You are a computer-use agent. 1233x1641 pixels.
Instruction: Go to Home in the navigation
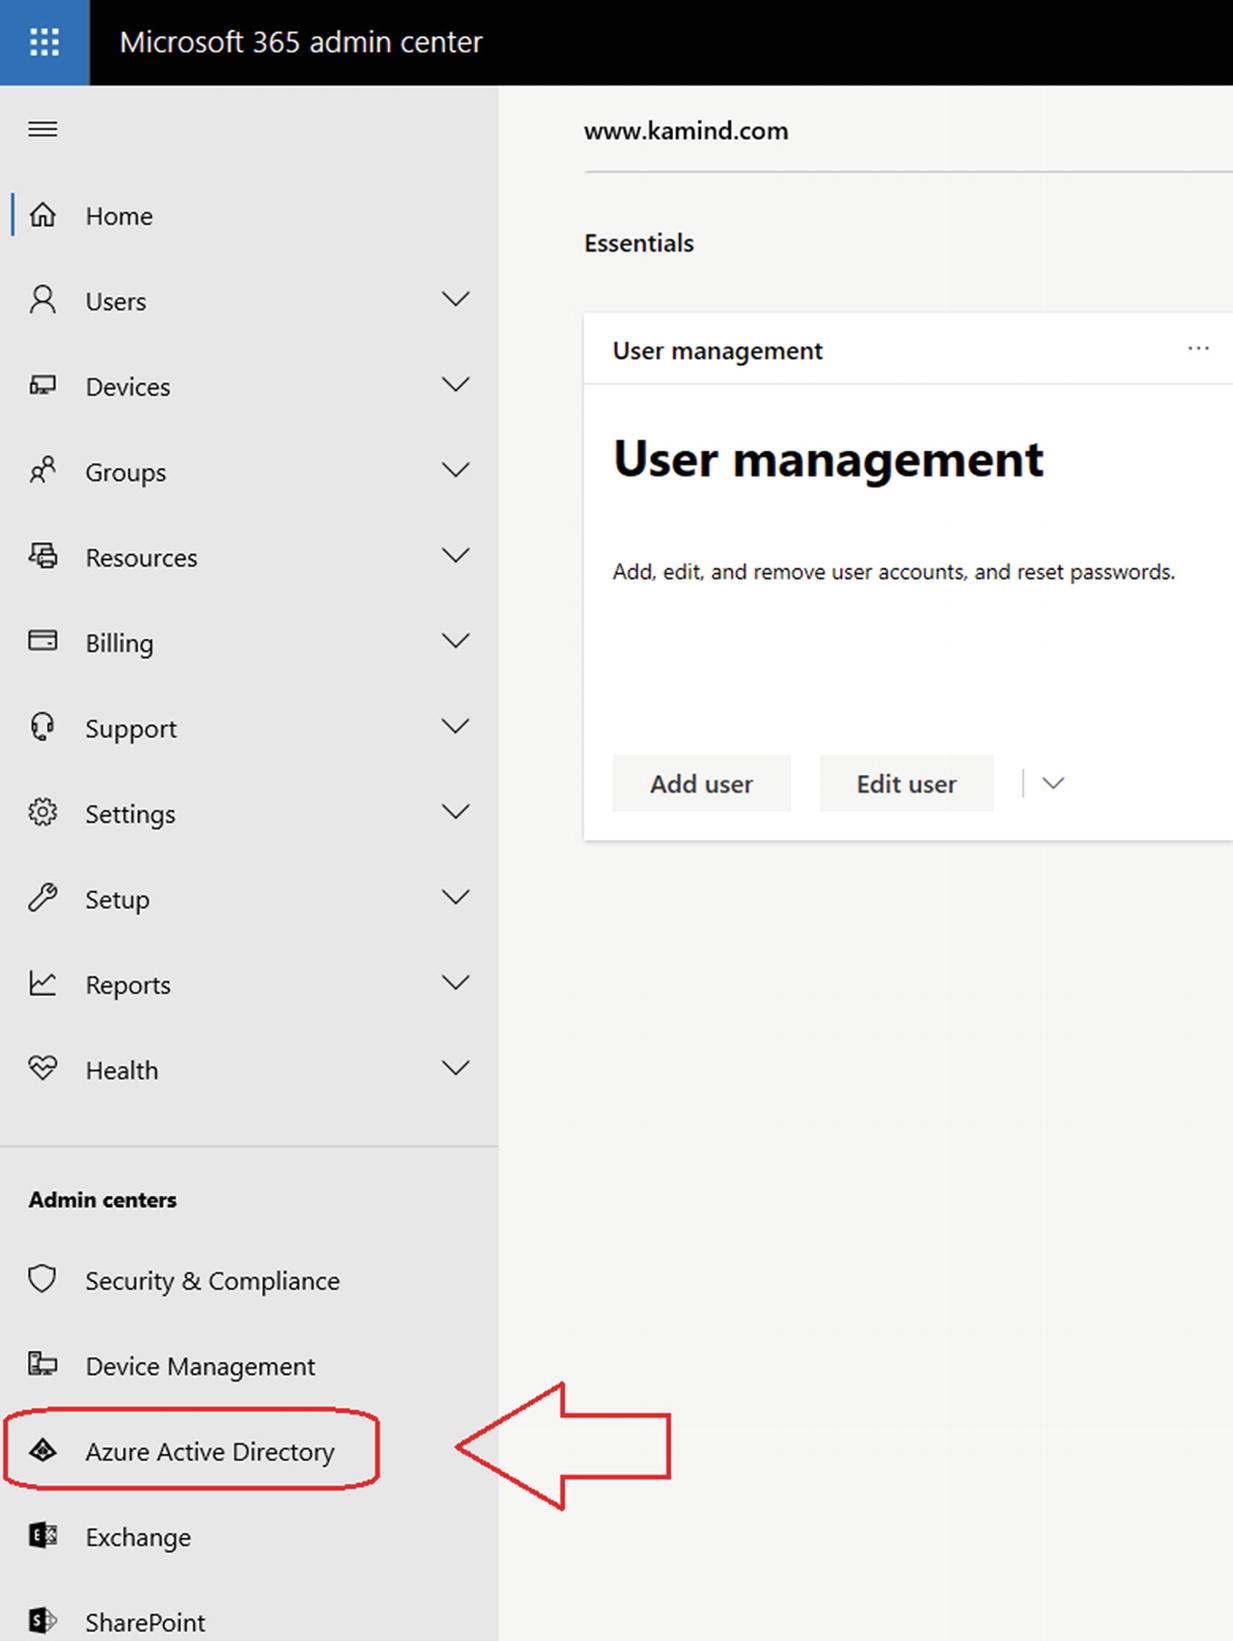tap(119, 216)
